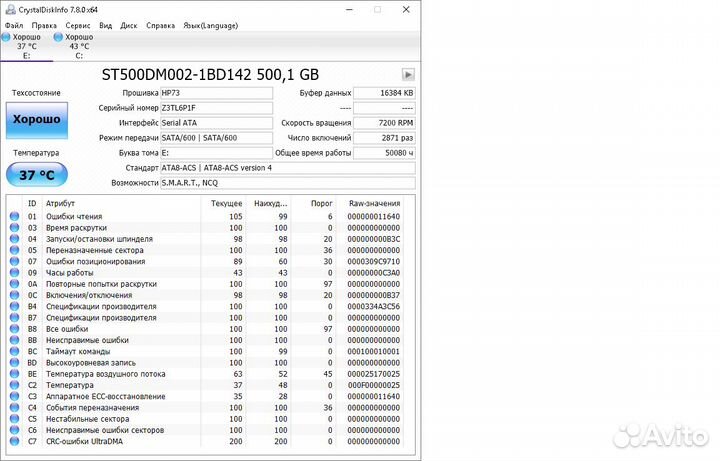This screenshot has height=461, width=720.
Task: Click status icon for B8 Все ошибки
Action: click(x=14, y=329)
